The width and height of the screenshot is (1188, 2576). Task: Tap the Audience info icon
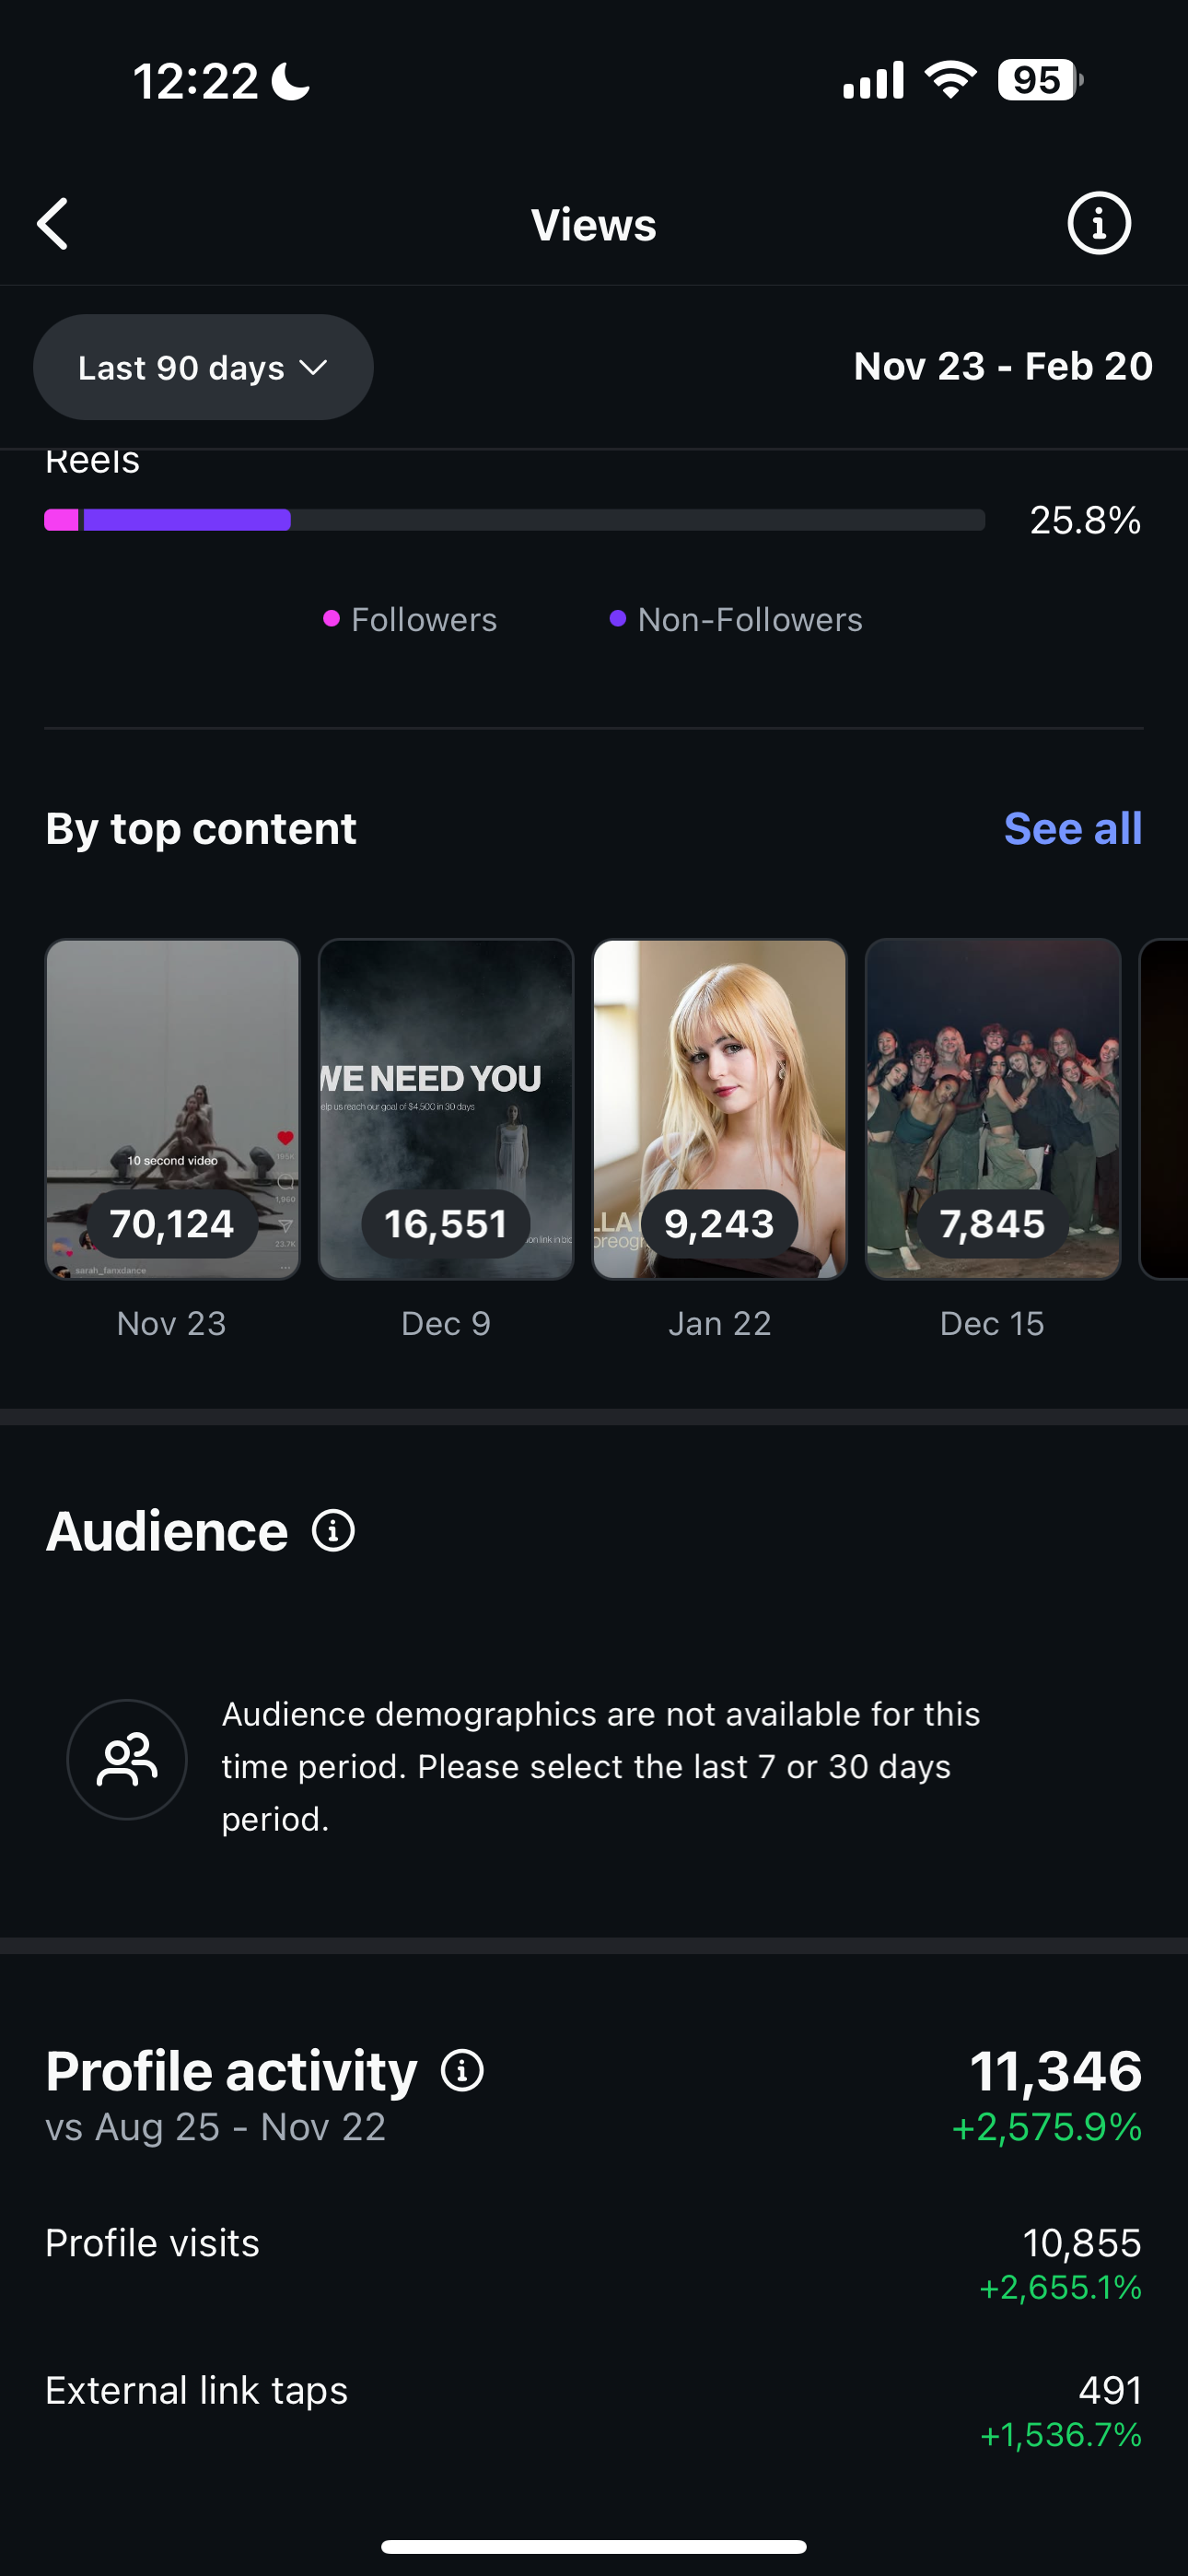point(333,1531)
